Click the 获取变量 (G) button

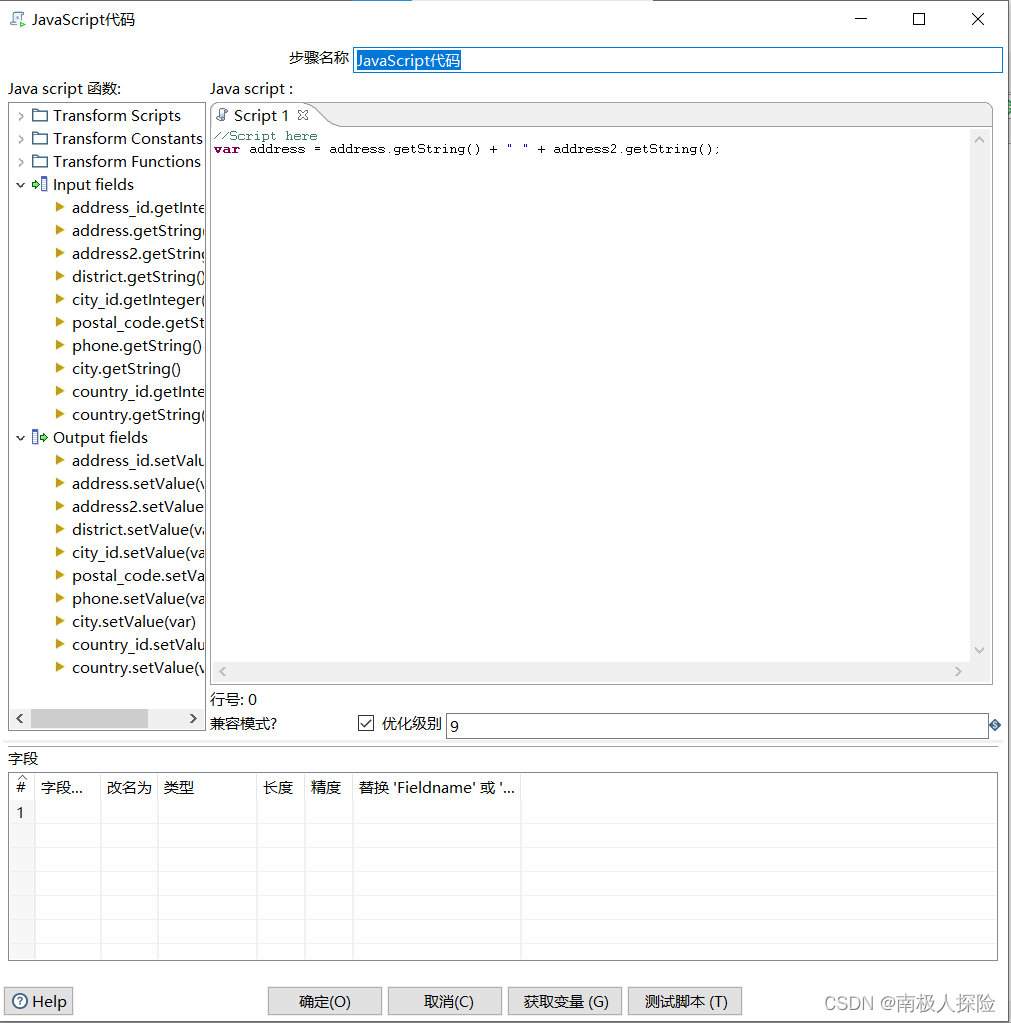pyautogui.click(x=565, y=1001)
